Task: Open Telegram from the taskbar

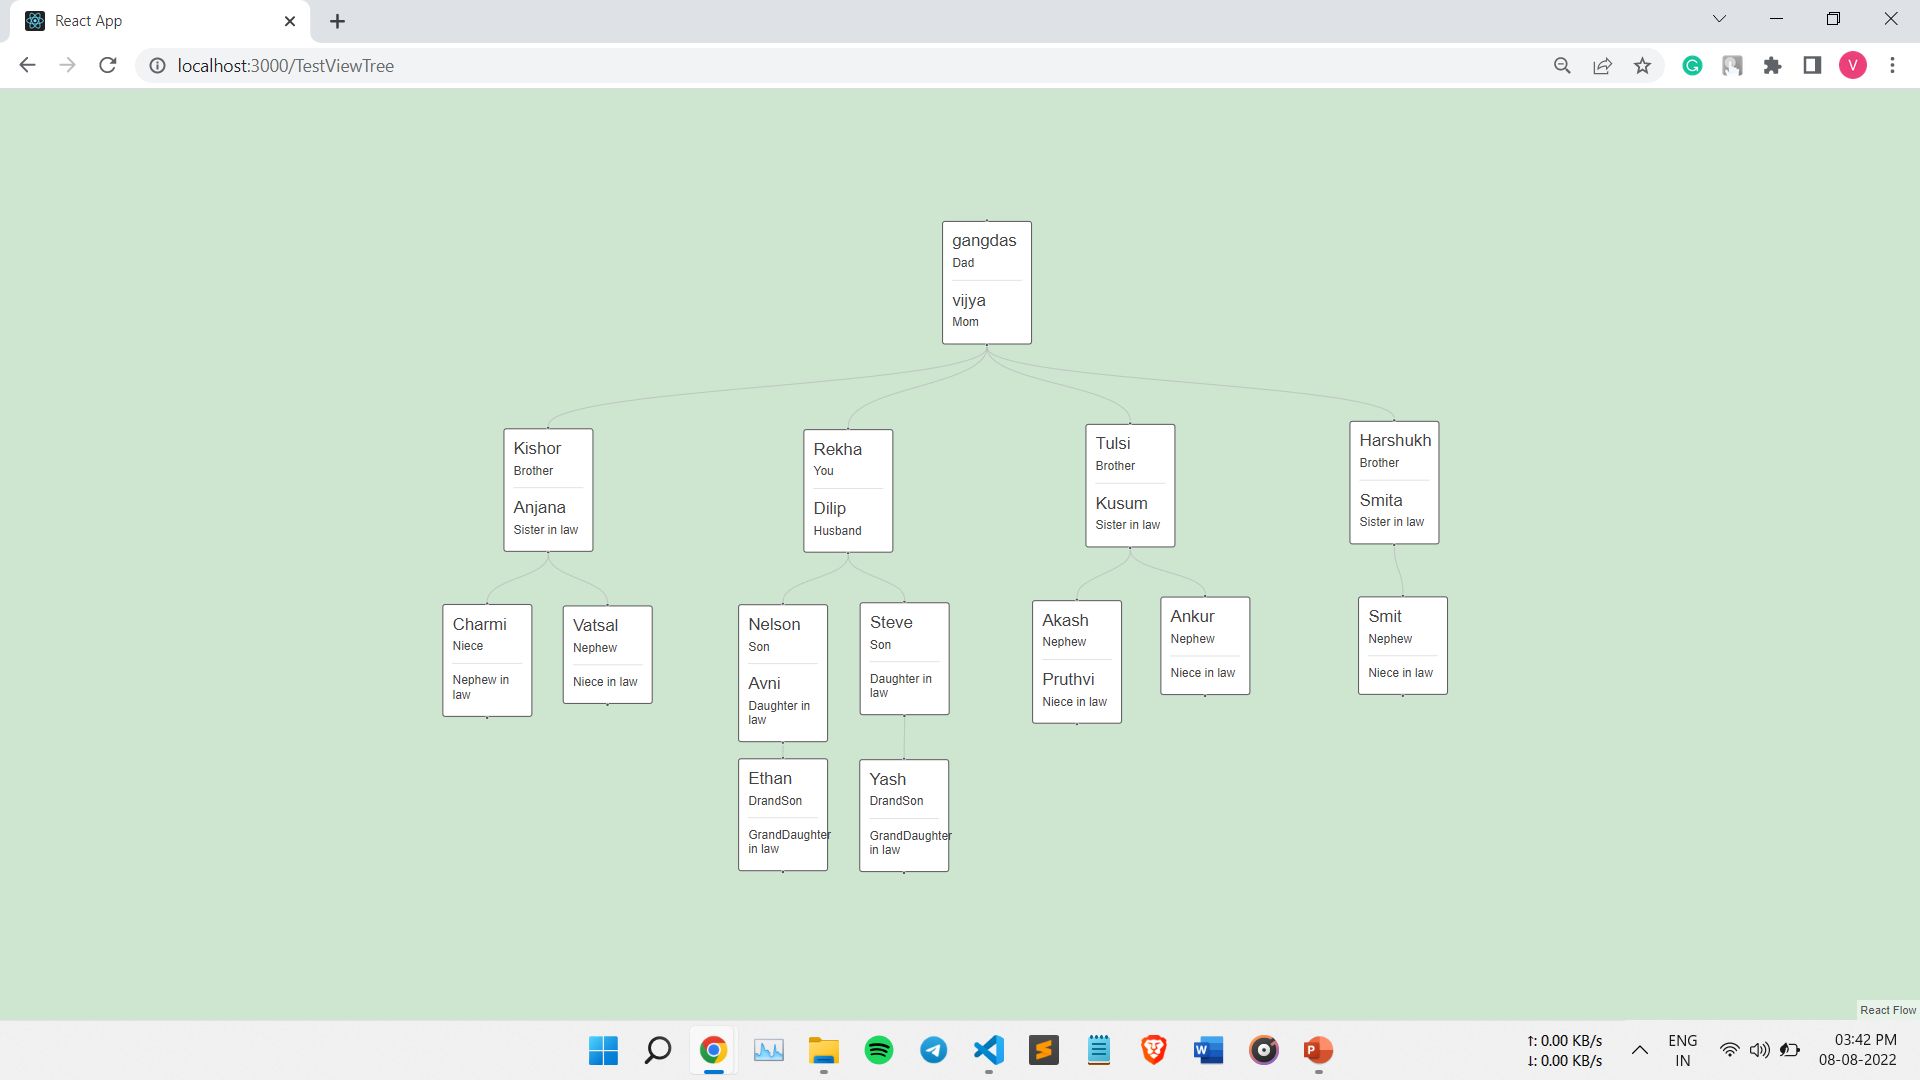Action: (933, 1050)
